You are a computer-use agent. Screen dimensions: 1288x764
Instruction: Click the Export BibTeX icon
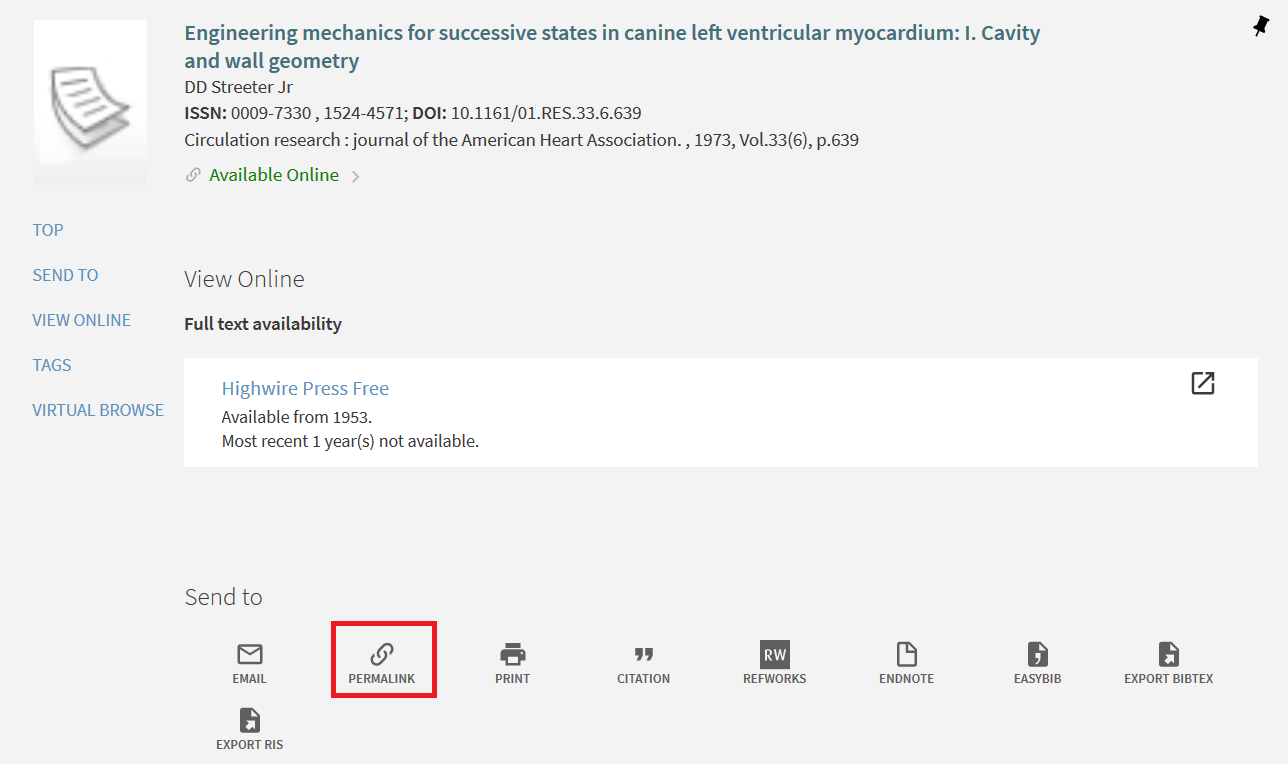[1169, 655]
